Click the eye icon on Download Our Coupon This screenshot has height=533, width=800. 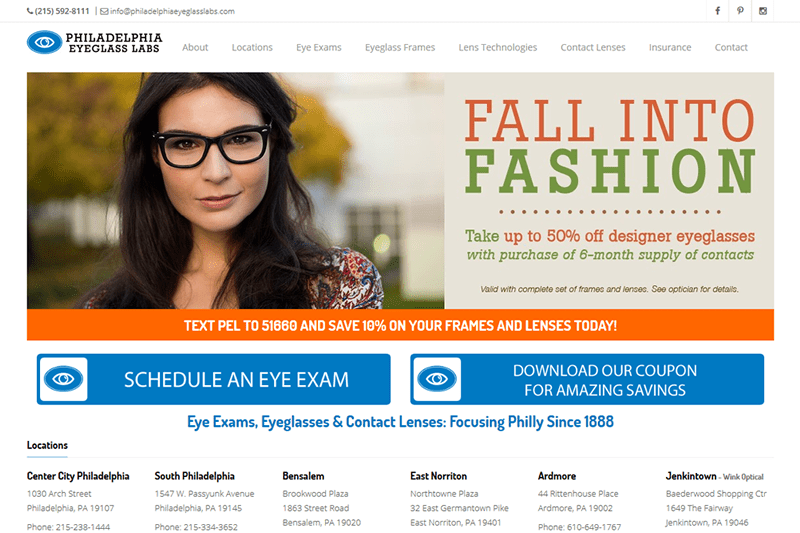437,379
